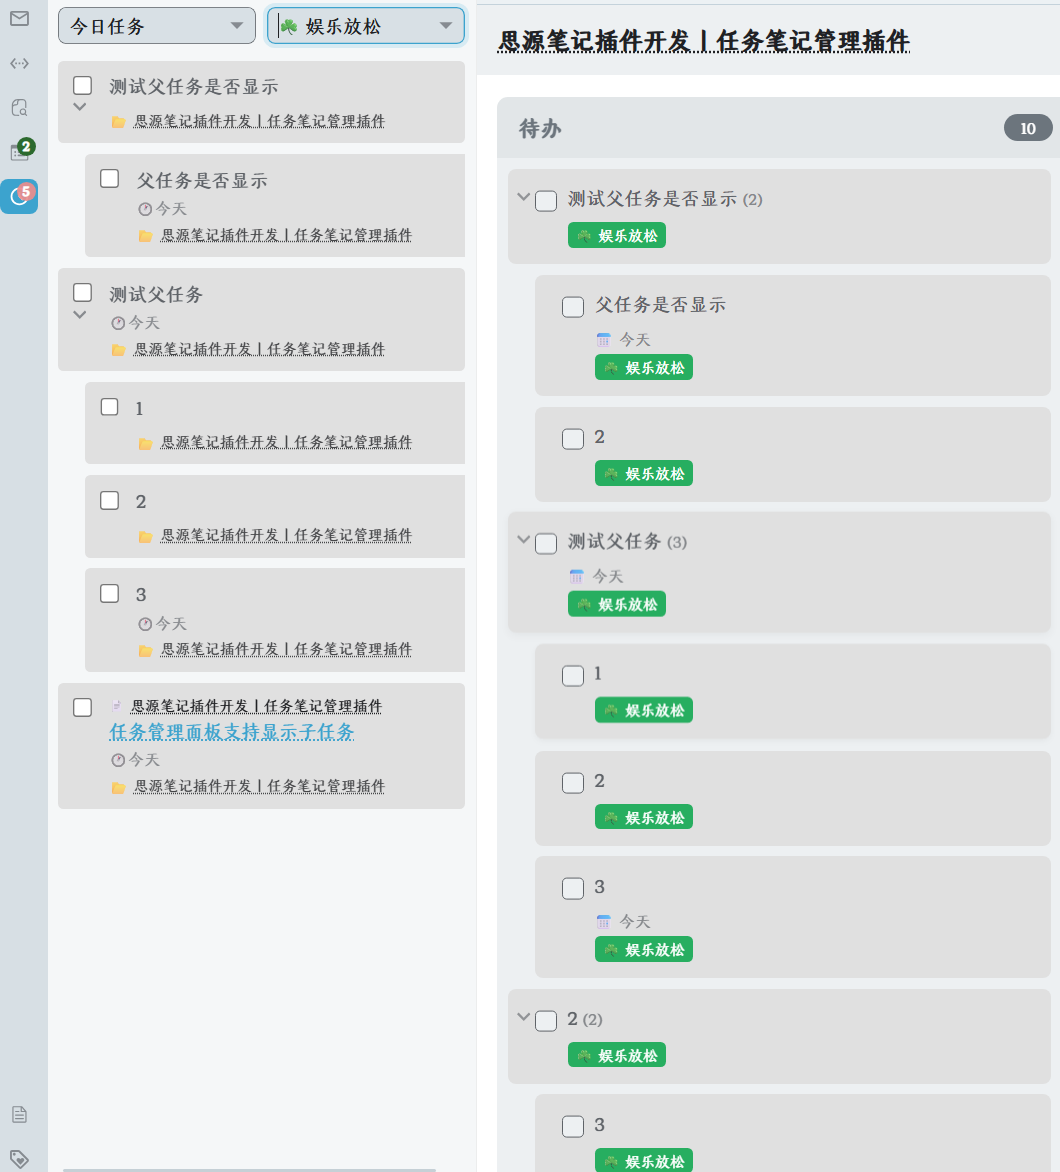Open folder link under 测试父任务 in left list
The height and width of the screenshot is (1172, 1060).
(259, 349)
